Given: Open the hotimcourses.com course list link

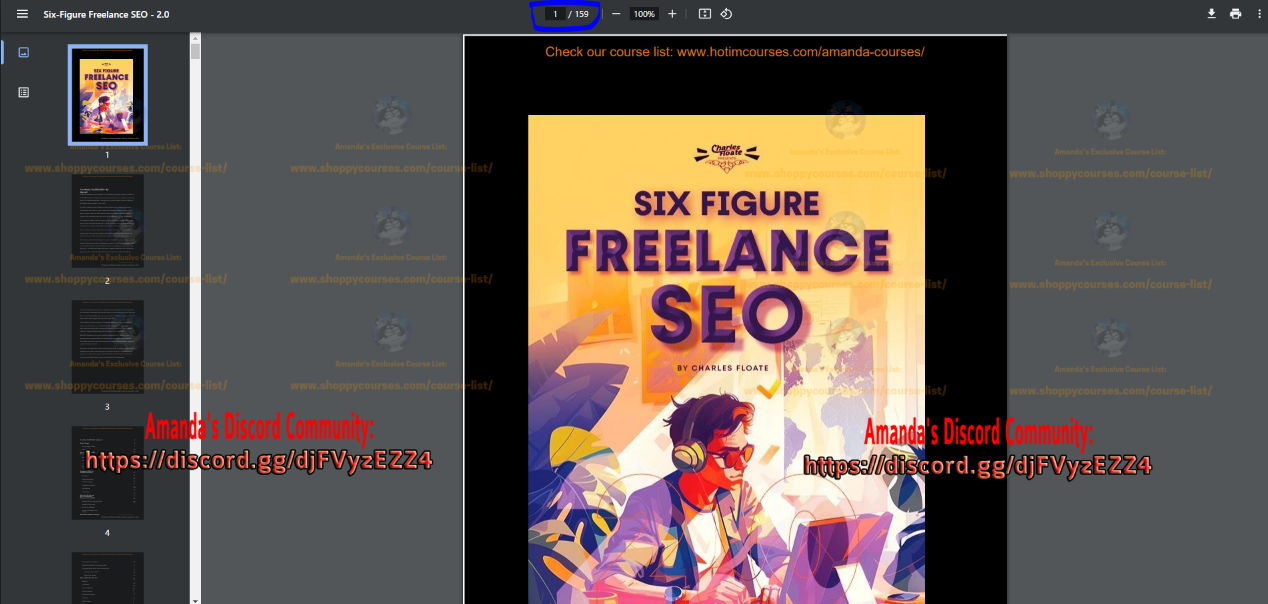Looking at the screenshot, I should click(x=734, y=52).
